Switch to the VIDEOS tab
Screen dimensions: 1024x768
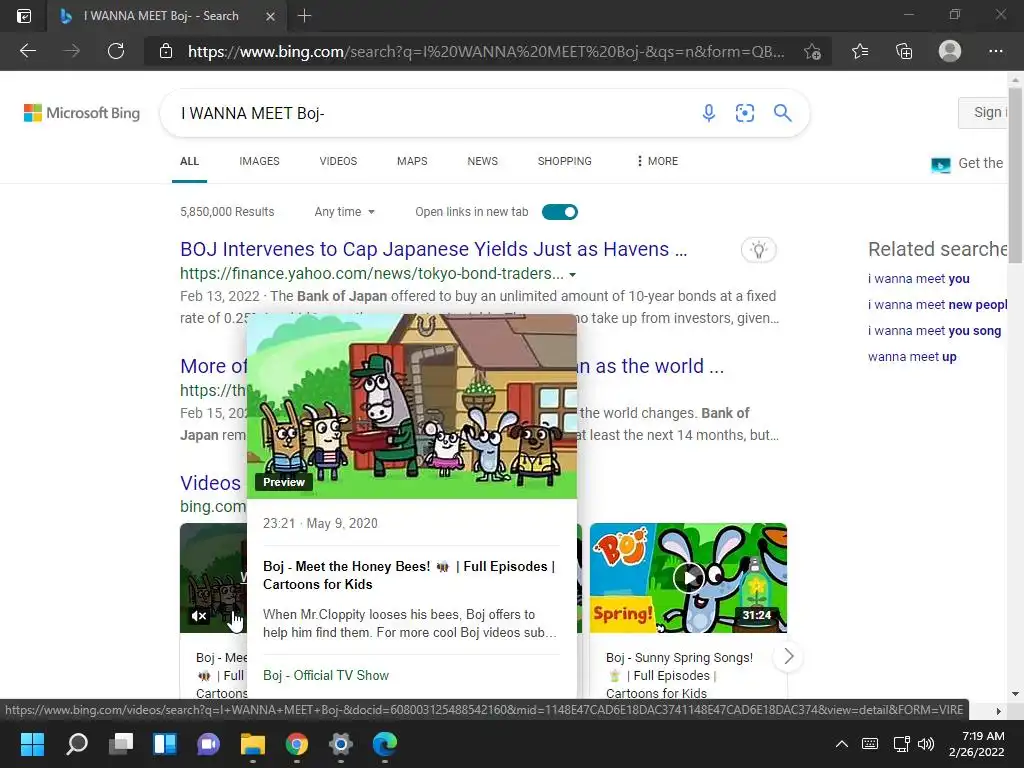[338, 161]
